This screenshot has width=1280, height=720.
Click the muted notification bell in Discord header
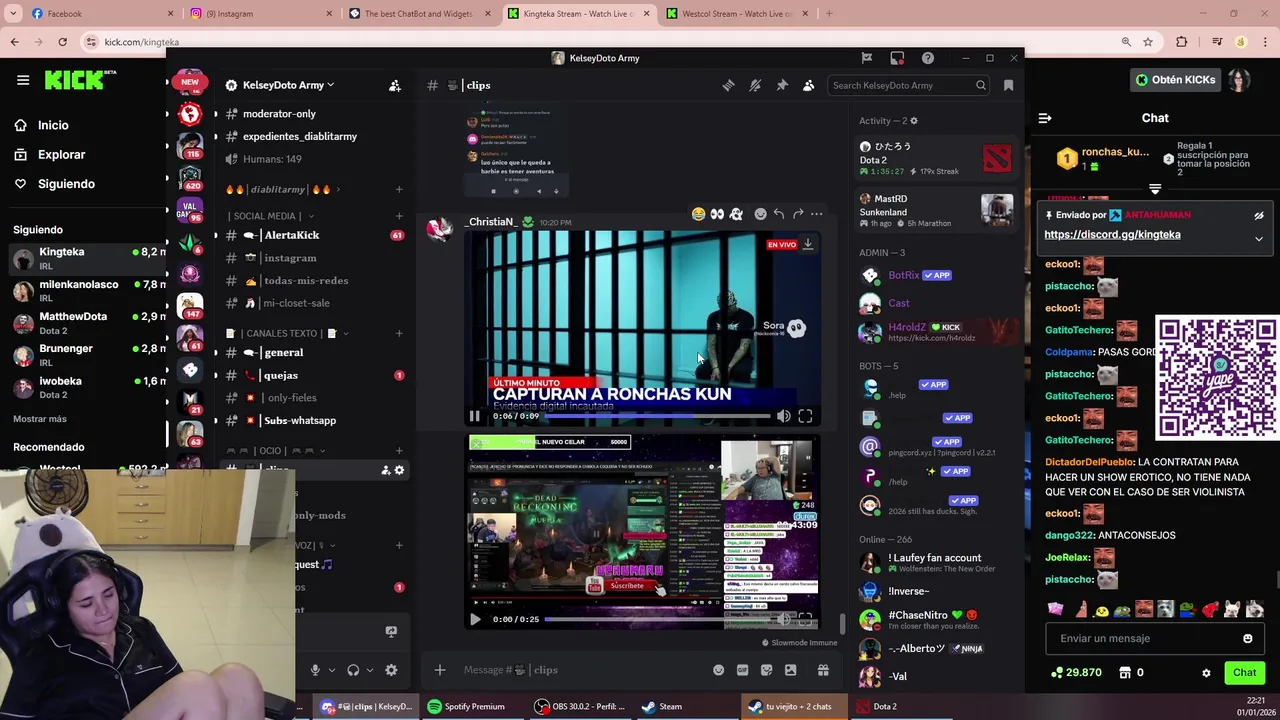coord(755,85)
